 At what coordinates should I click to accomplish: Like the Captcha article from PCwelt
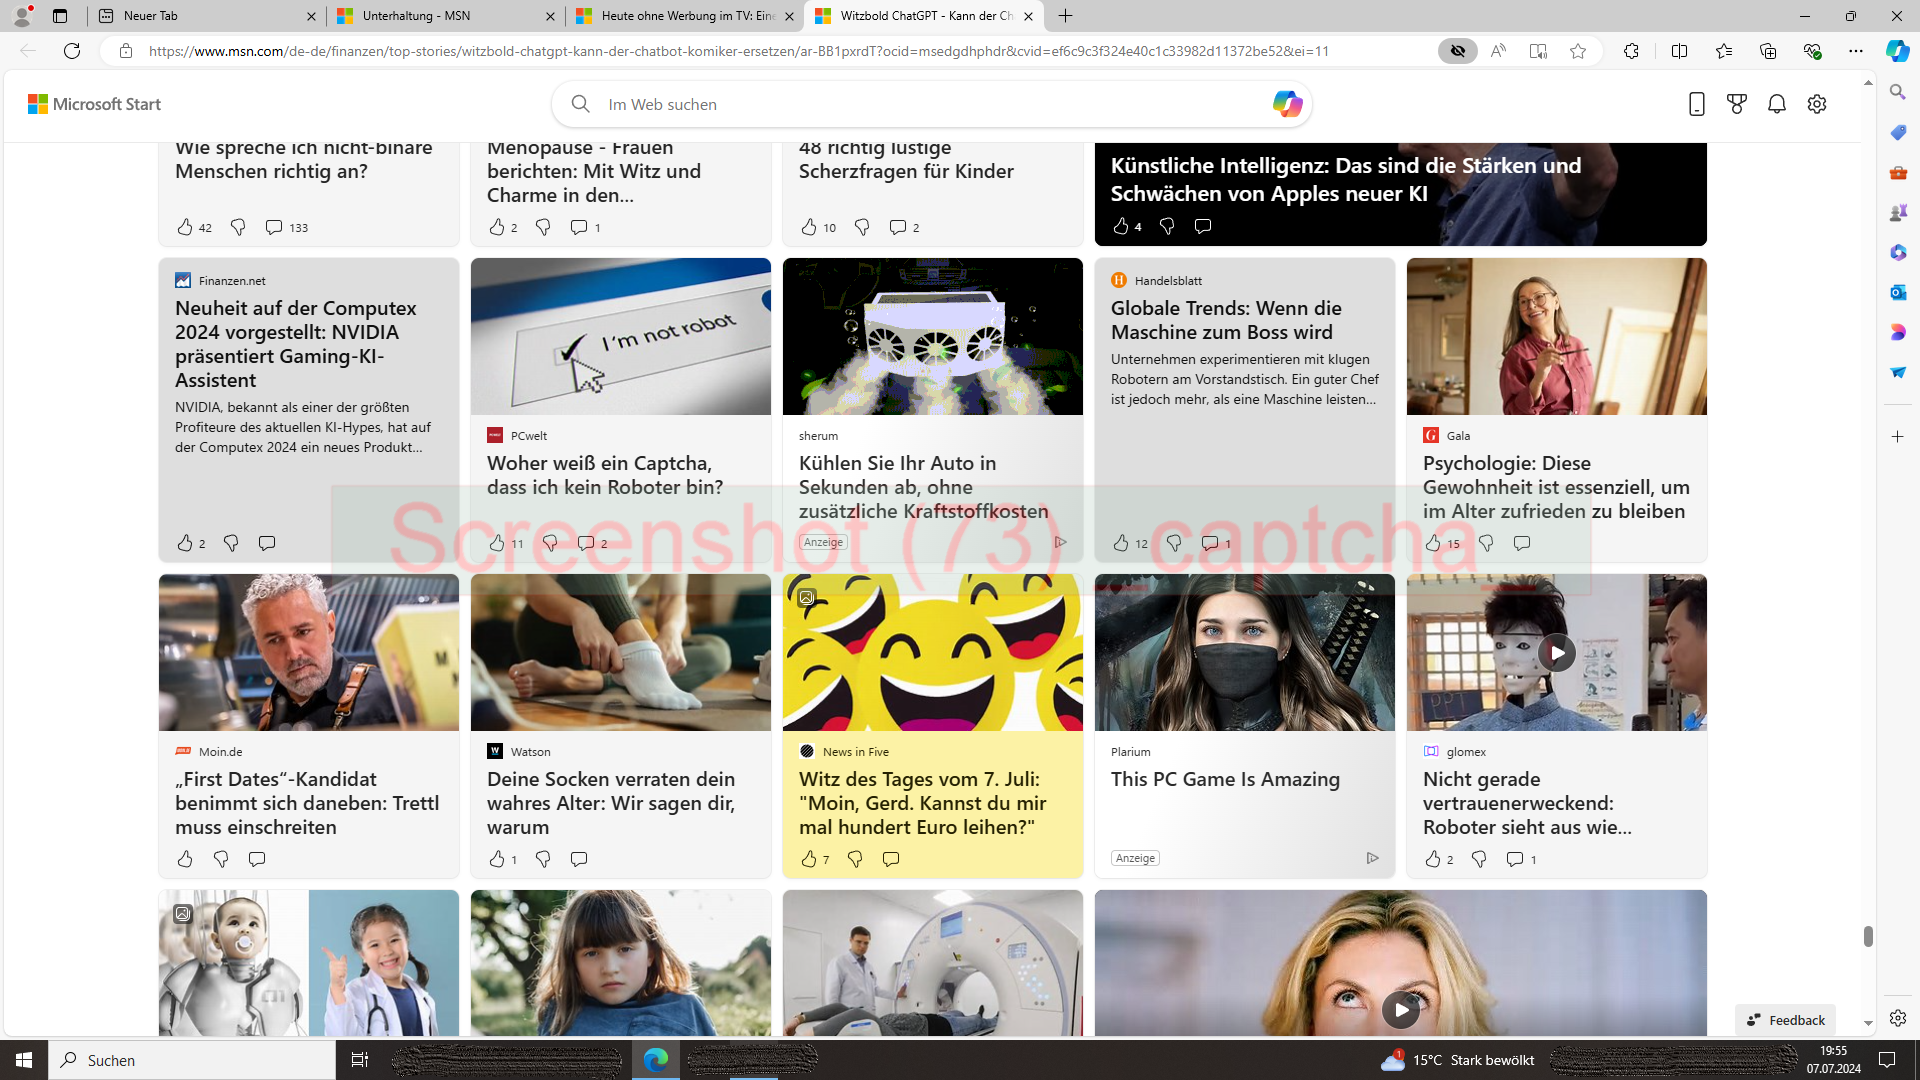click(497, 543)
